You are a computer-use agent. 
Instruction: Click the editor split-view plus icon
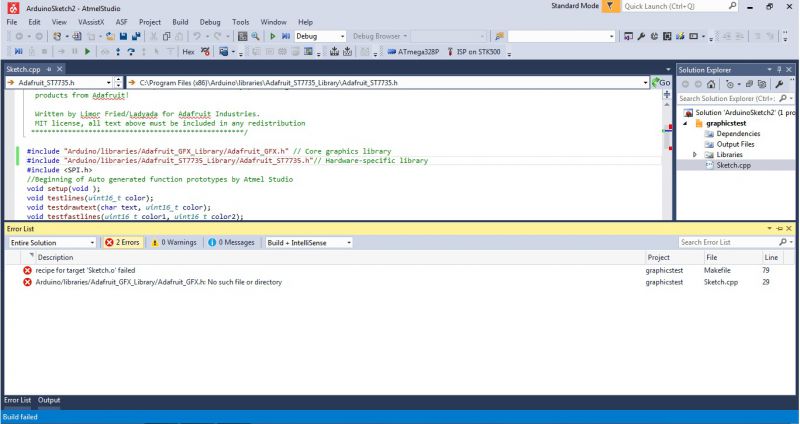tap(666, 94)
